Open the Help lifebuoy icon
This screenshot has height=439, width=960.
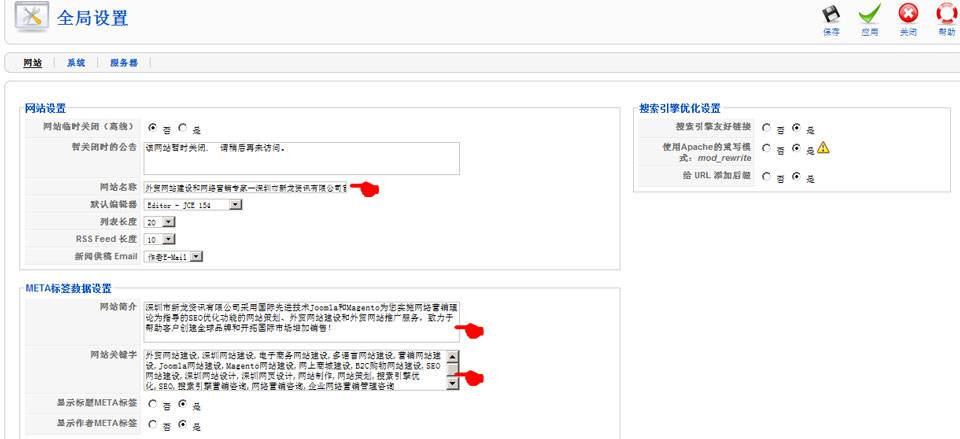(947, 13)
